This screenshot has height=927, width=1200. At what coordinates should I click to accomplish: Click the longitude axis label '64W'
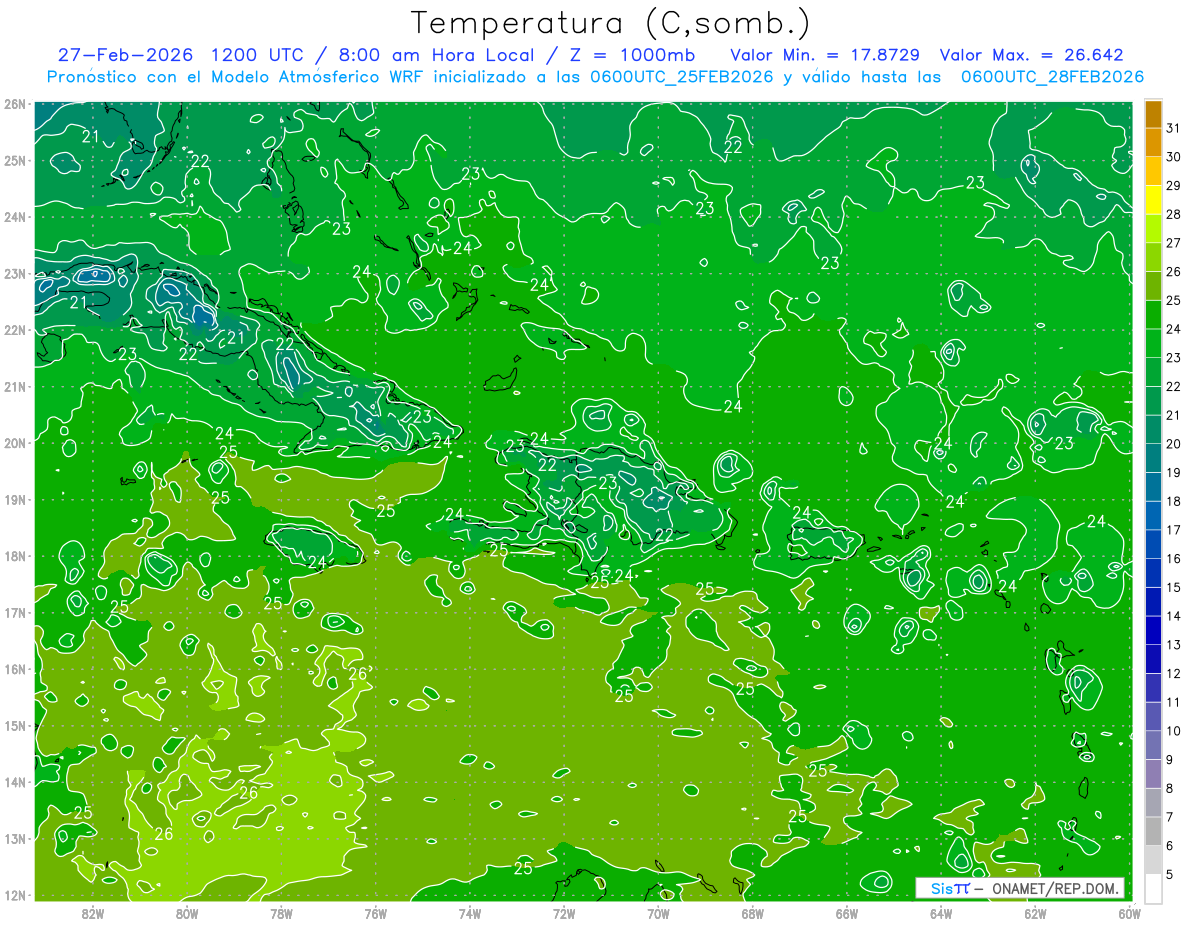click(x=941, y=913)
